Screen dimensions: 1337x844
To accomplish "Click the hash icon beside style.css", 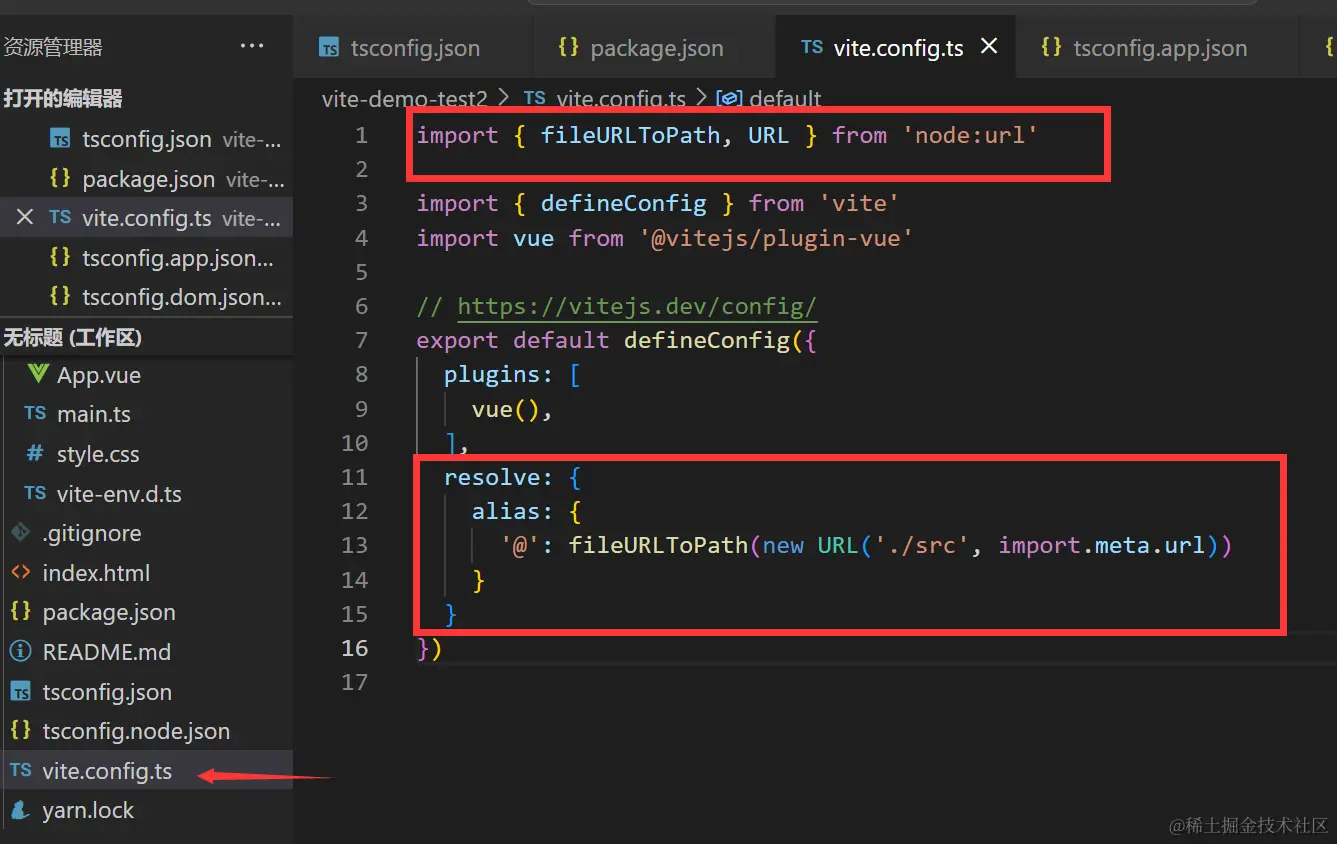I will point(35,453).
